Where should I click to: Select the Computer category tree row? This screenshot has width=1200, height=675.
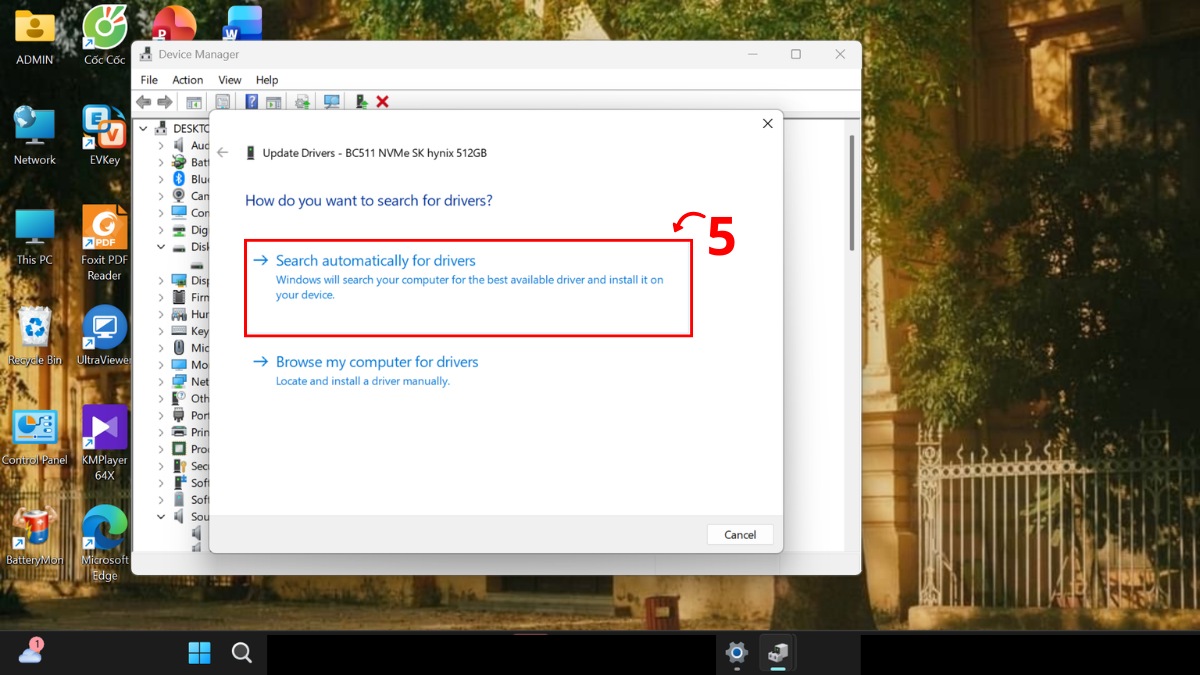190,213
